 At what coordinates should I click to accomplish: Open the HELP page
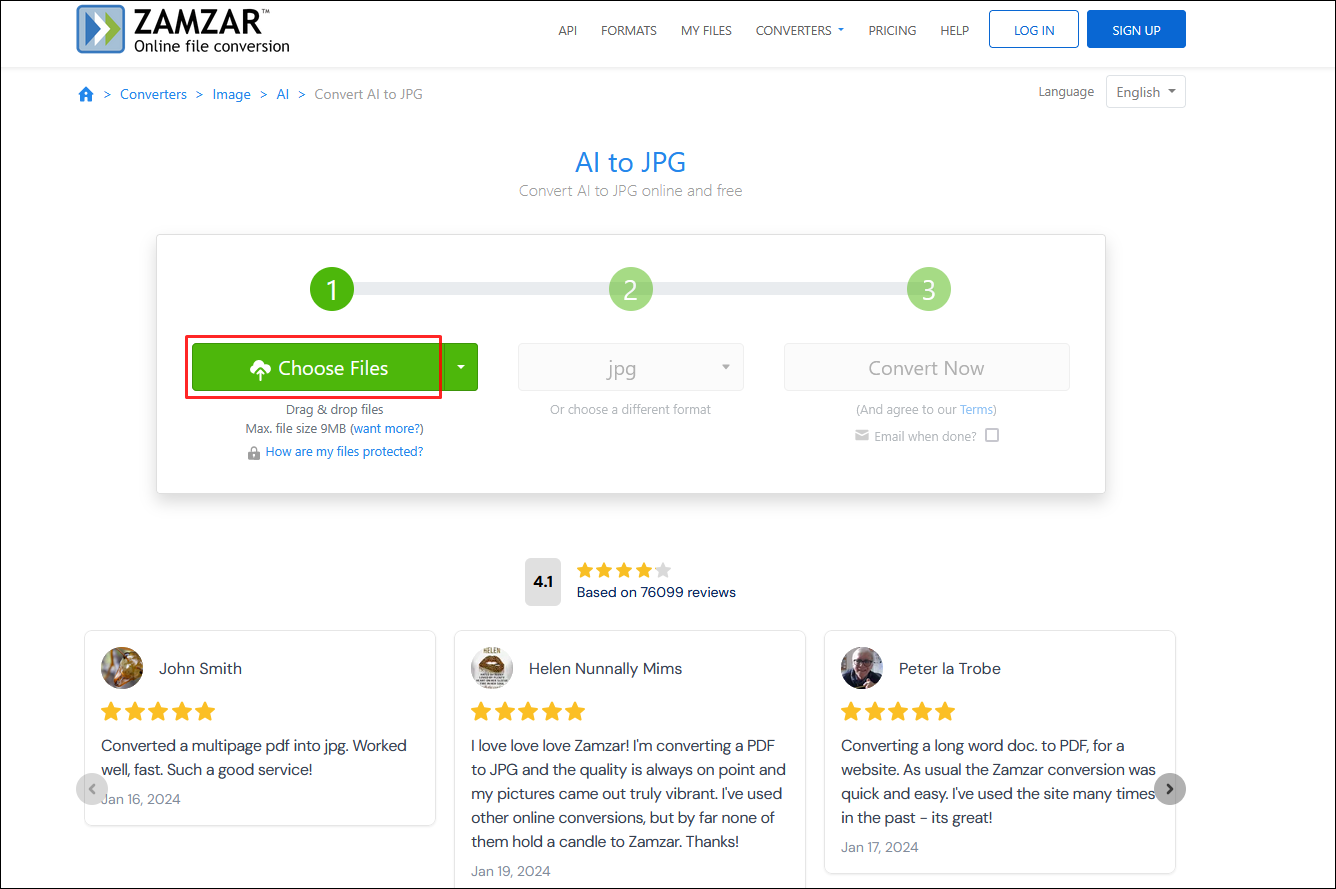click(x=955, y=31)
